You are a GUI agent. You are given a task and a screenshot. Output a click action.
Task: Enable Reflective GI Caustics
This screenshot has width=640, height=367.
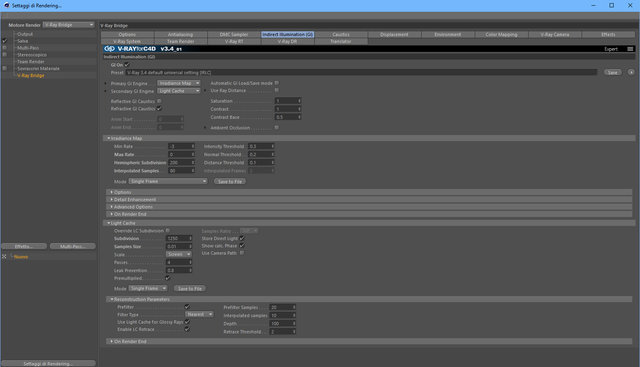pos(159,101)
